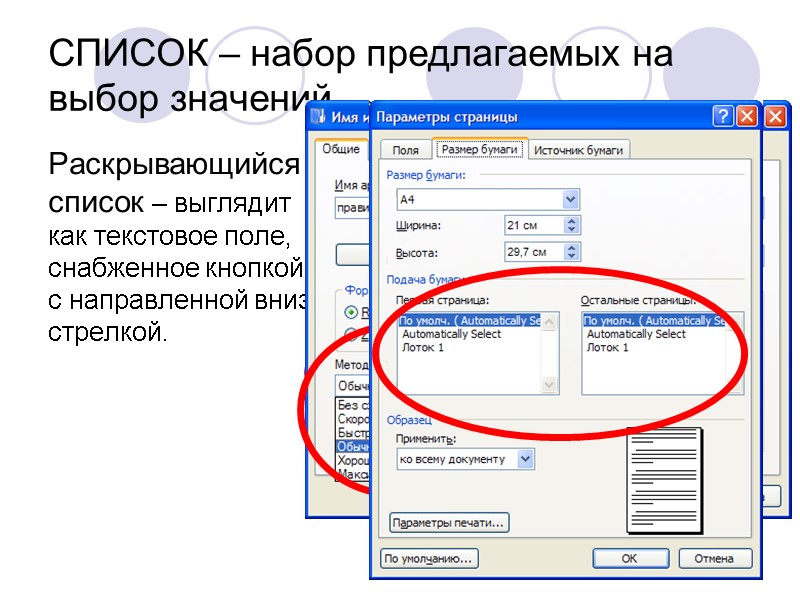This screenshot has width=800, height=600.
Task: Click the По умолчанию button
Action: click(x=428, y=559)
